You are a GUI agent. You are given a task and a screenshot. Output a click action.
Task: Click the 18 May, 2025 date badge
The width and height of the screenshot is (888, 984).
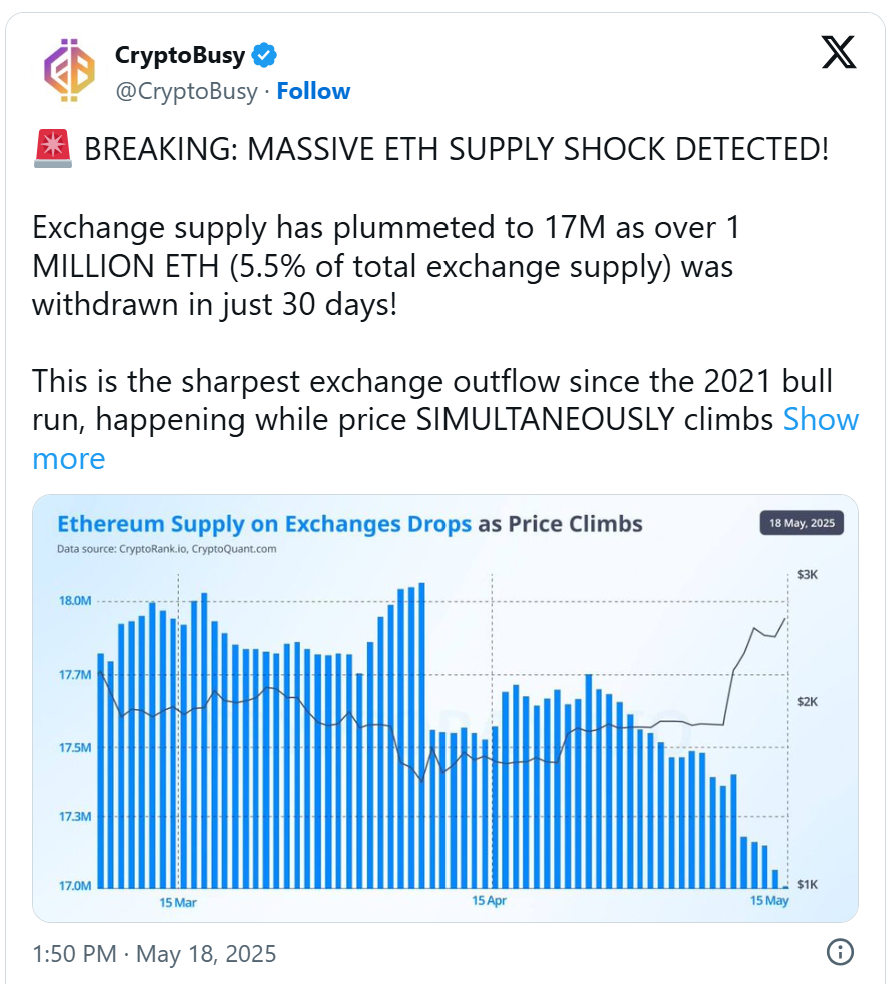click(x=801, y=523)
